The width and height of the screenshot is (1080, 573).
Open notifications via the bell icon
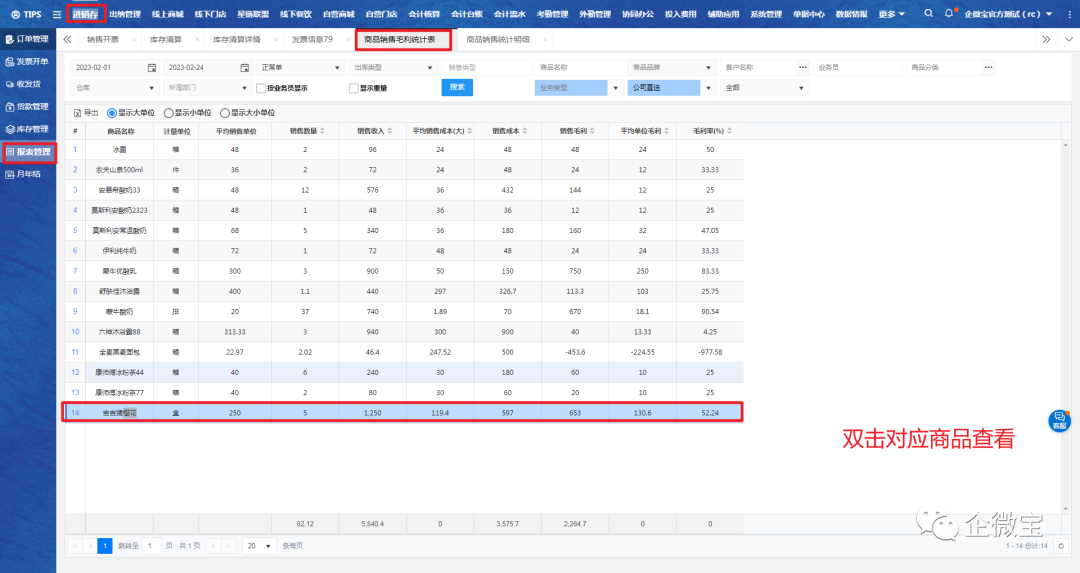pos(949,14)
